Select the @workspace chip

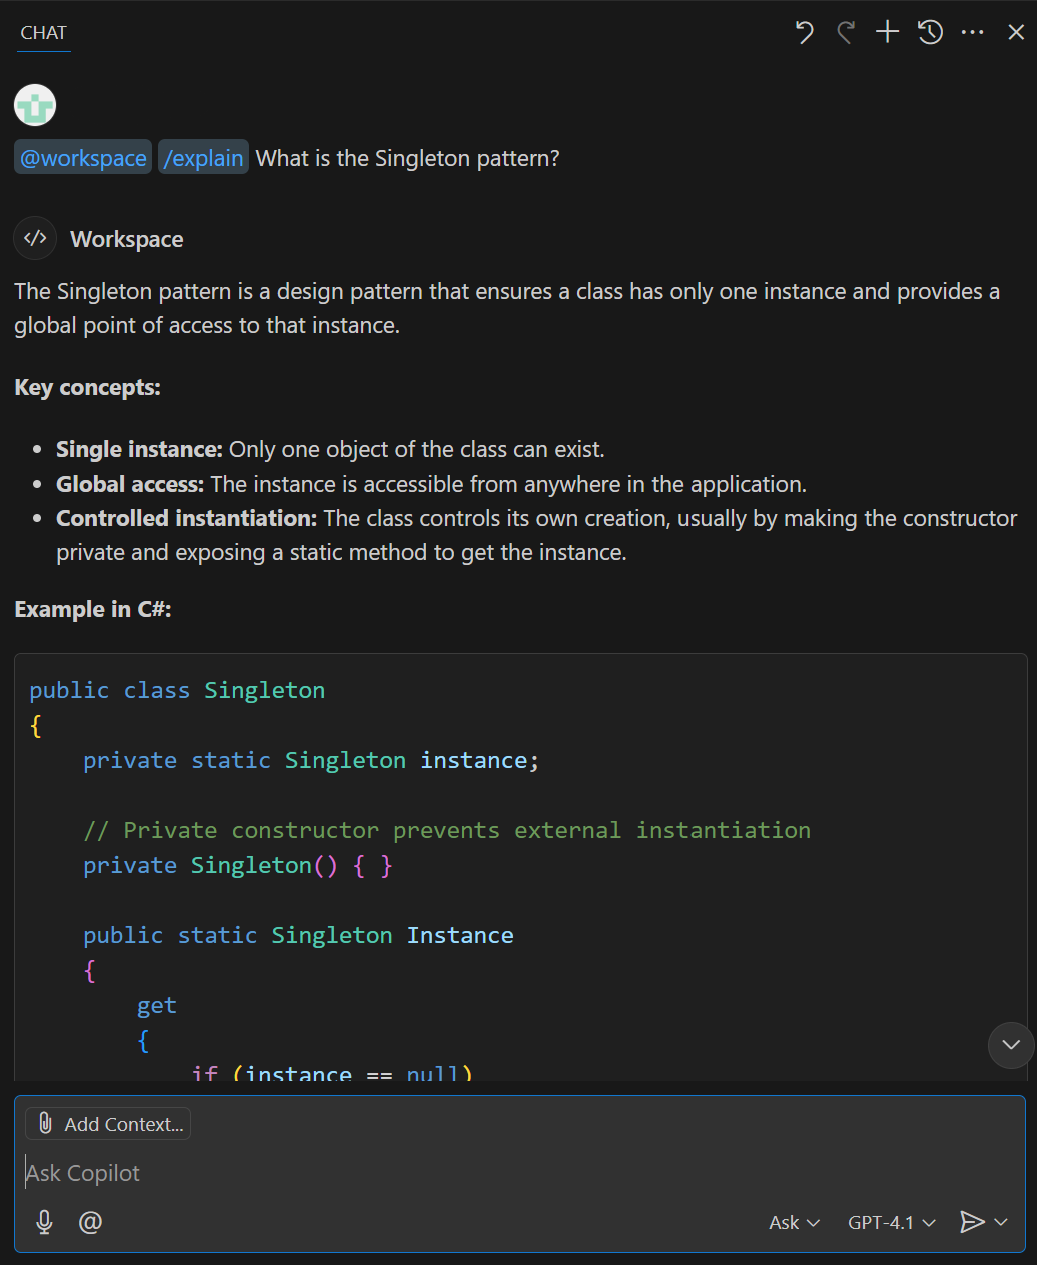[x=82, y=157]
